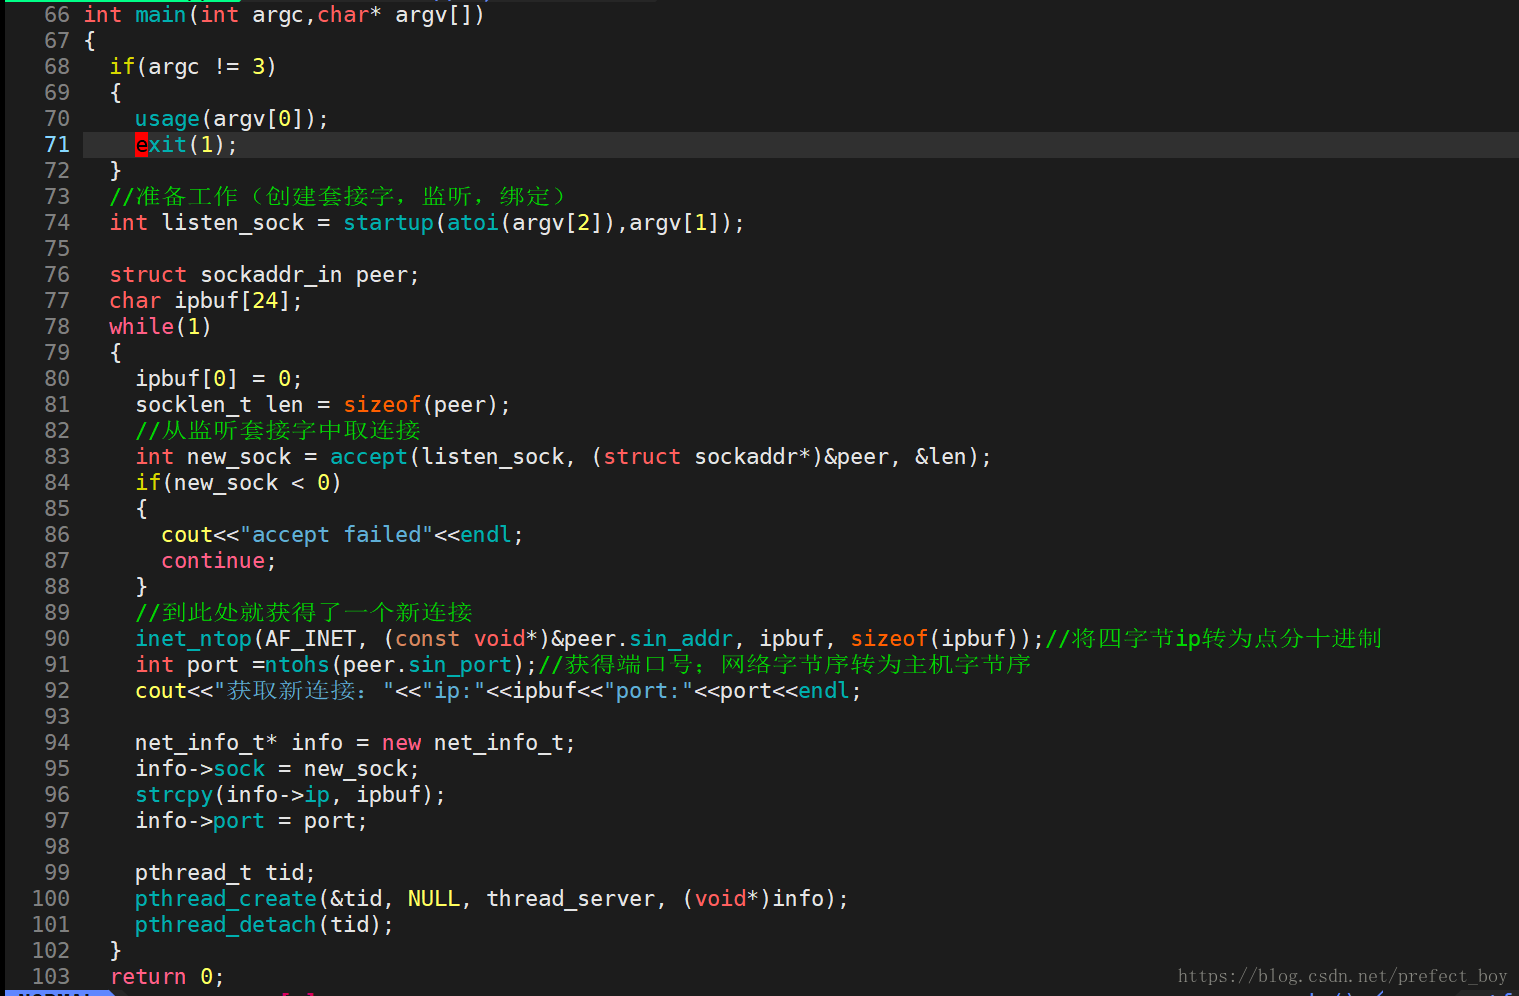Click the comment on line 82
The height and width of the screenshot is (996, 1519).
point(278,431)
